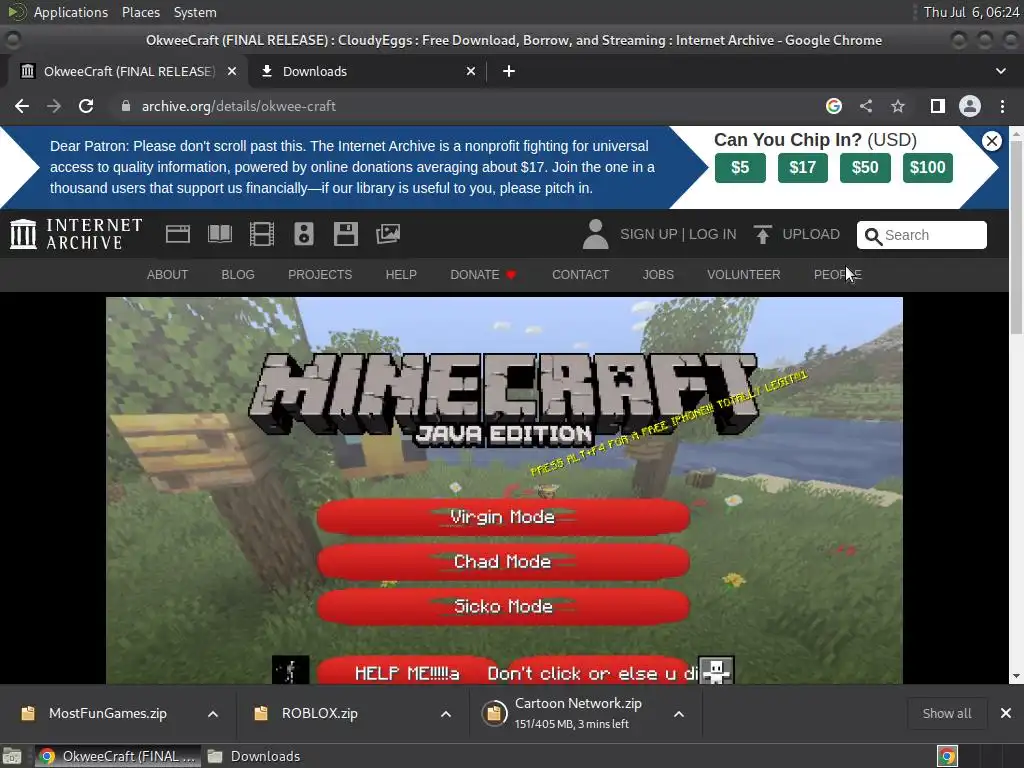Click the Internet Archive logo
The width and height of the screenshot is (1024, 768).
(76, 234)
